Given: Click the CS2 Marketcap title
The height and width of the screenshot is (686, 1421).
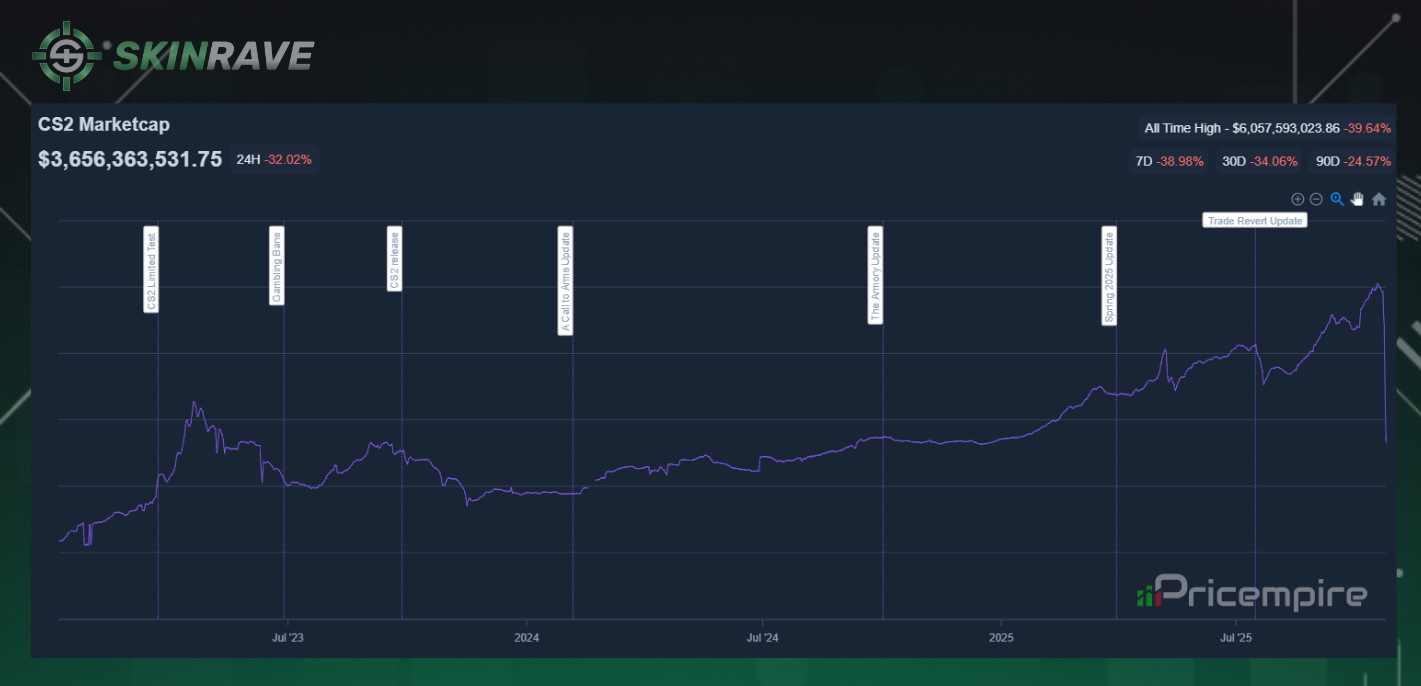Looking at the screenshot, I should pos(104,125).
